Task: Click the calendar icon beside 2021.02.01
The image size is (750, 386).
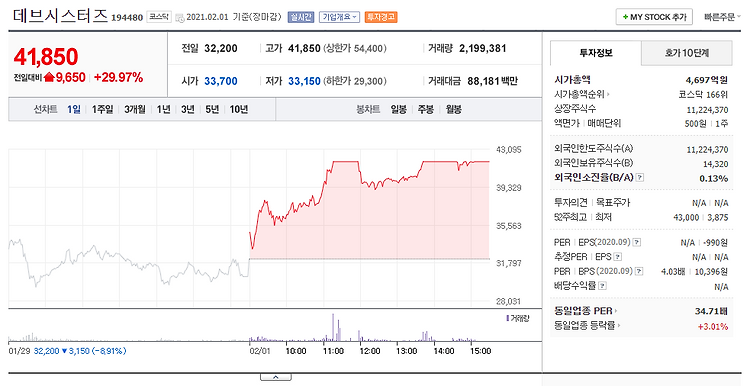Action: coord(179,18)
